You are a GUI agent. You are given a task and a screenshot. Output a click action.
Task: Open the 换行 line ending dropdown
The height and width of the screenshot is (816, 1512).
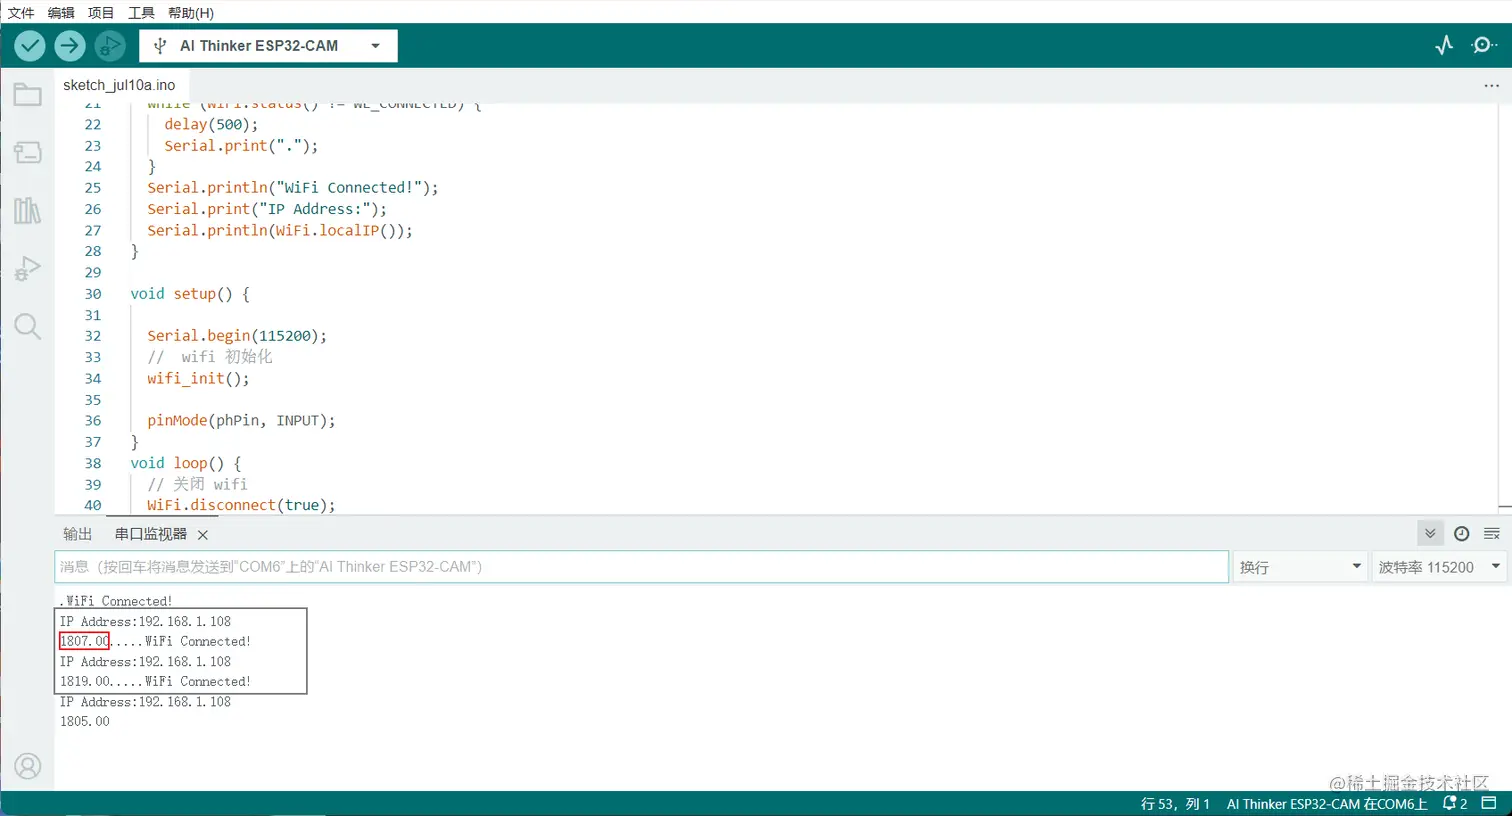coord(1300,567)
